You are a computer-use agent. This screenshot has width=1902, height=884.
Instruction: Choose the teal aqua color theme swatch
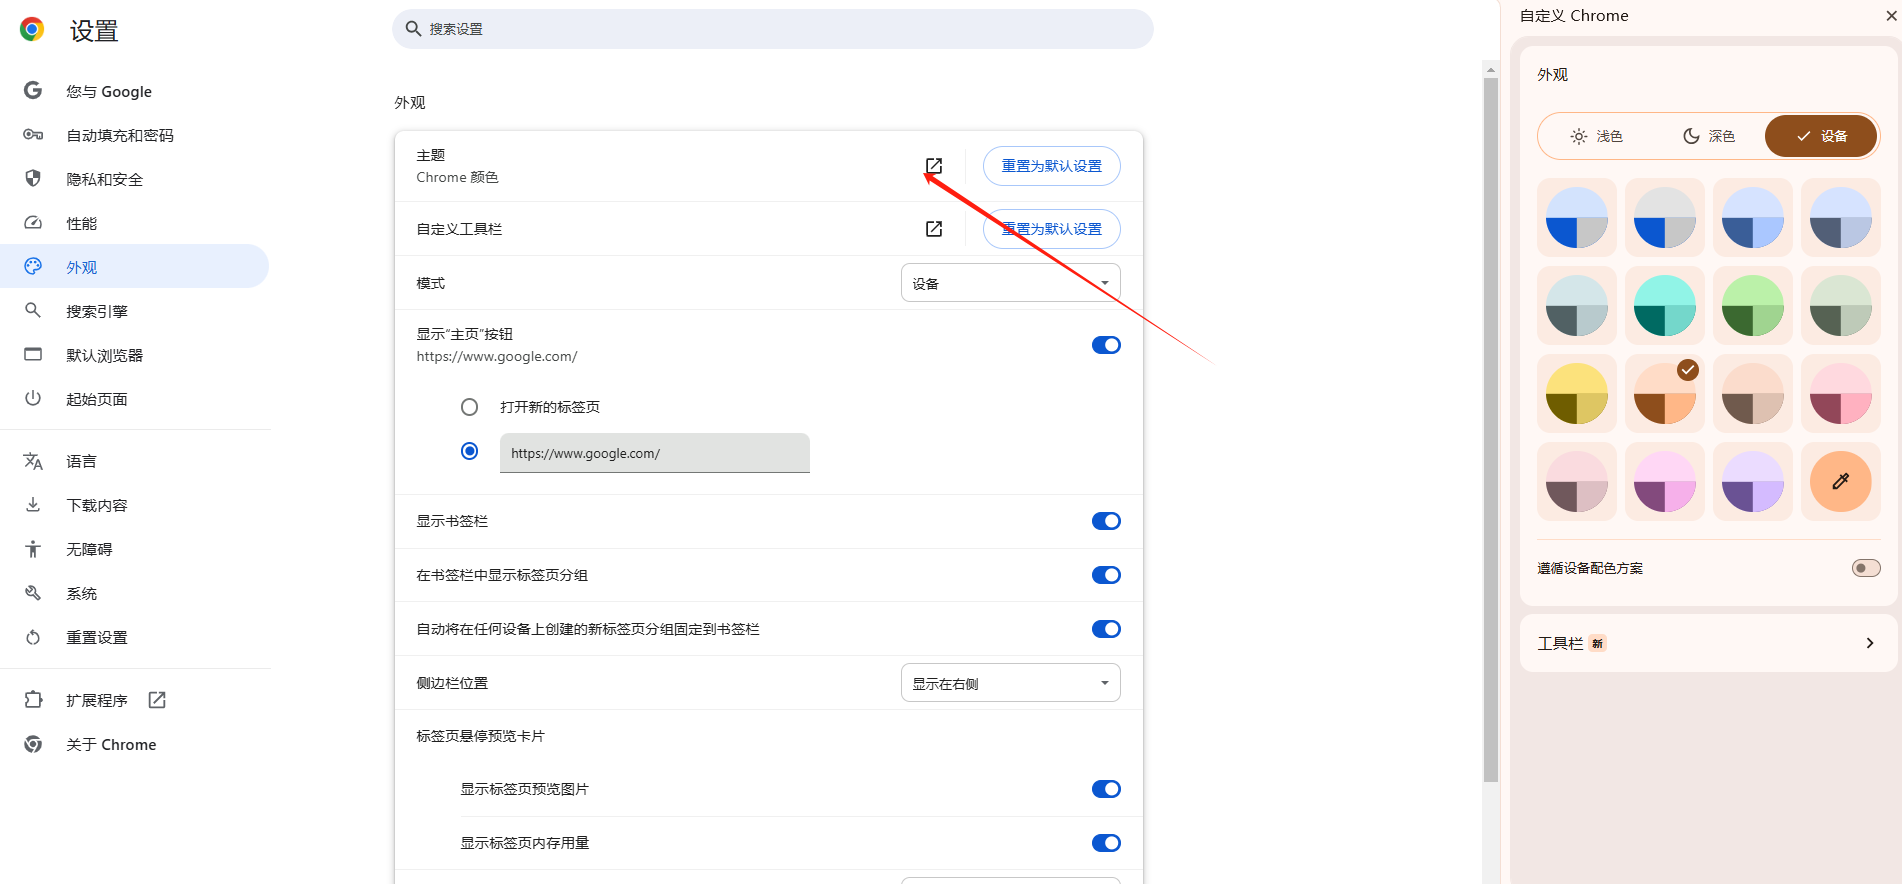coord(1665,305)
